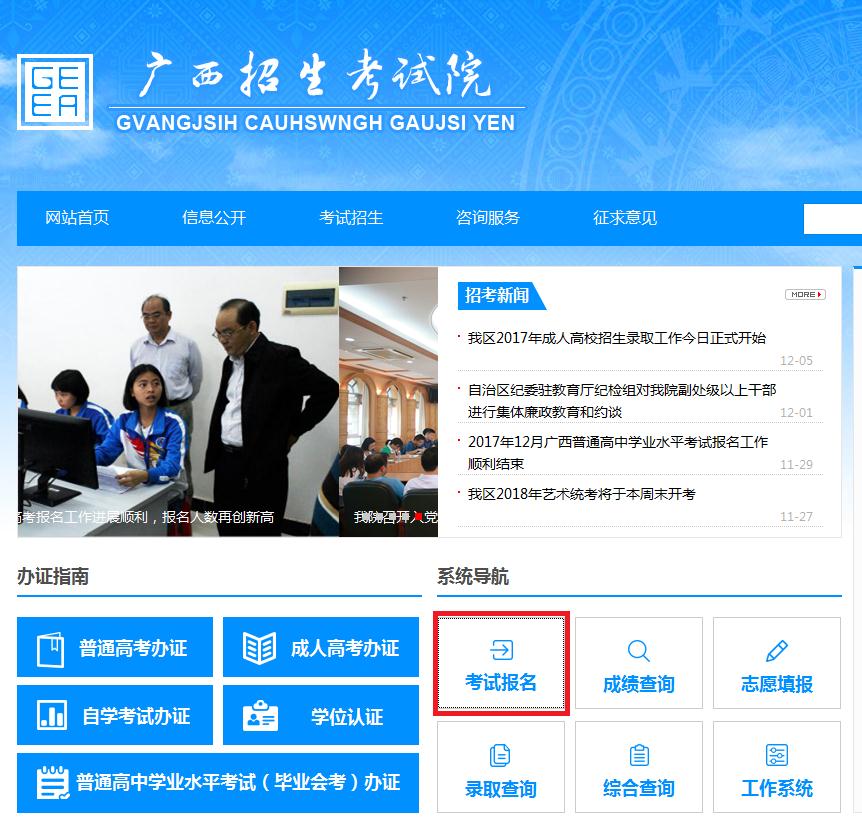Click the 办证指南 section heading
Image resolution: width=862 pixels, height=823 pixels.
(53, 577)
